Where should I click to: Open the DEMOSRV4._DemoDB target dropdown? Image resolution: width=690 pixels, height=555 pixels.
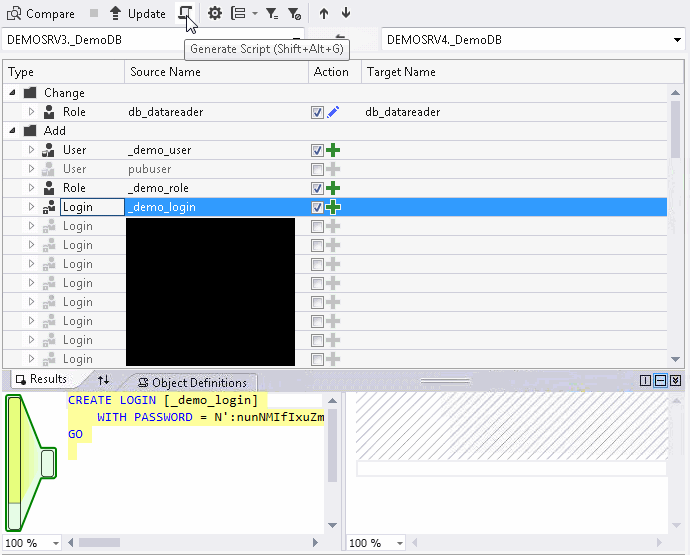[x=677, y=40]
